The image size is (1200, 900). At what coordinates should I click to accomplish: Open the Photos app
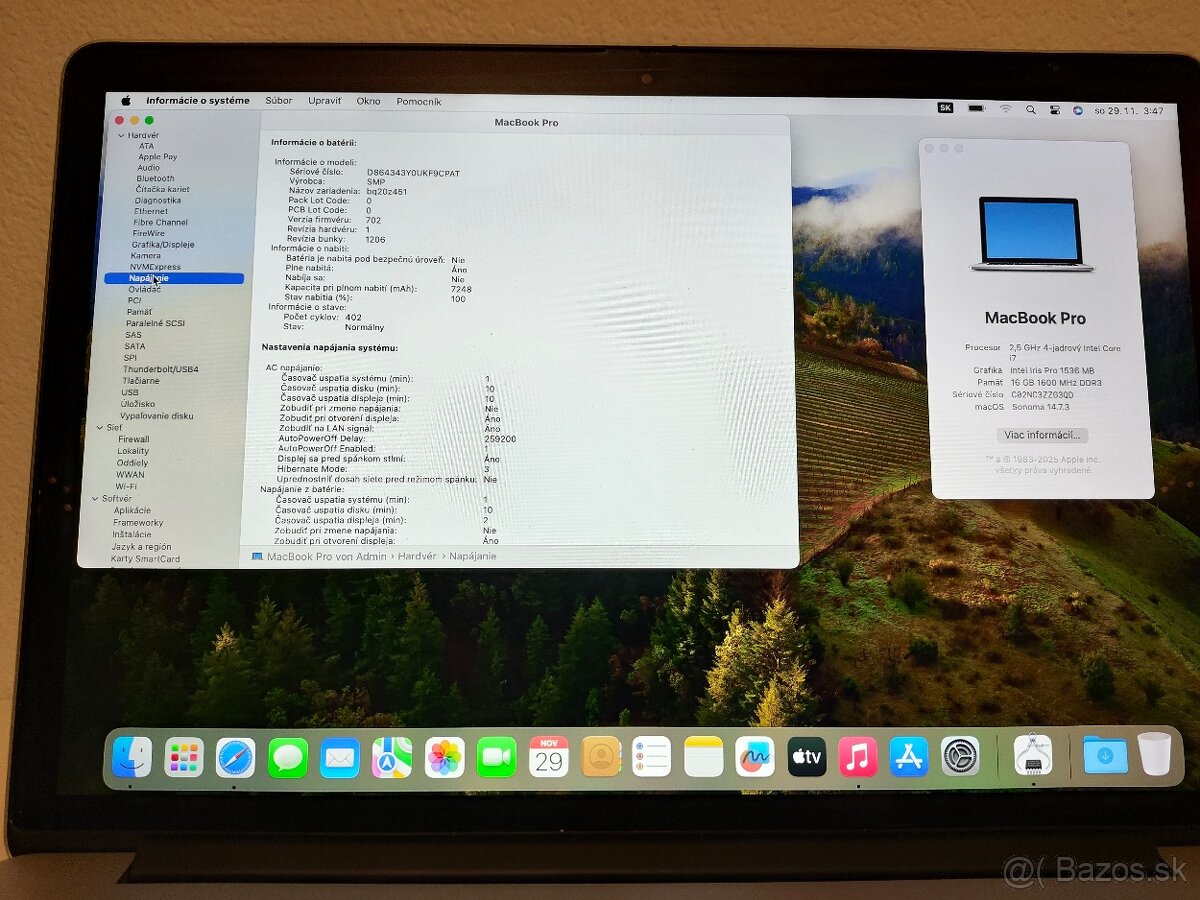[x=442, y=757]
